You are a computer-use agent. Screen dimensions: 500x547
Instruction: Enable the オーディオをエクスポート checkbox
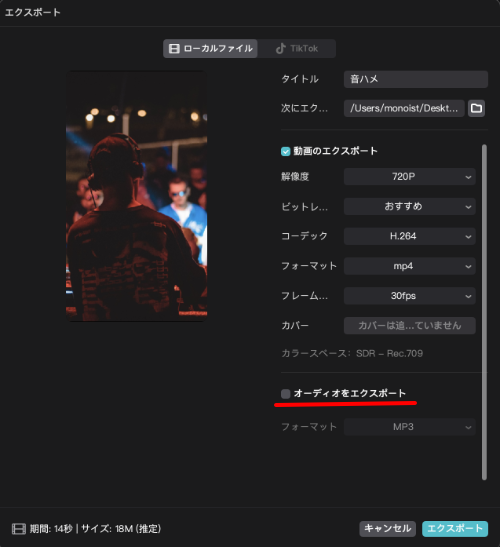pos(285,394)
